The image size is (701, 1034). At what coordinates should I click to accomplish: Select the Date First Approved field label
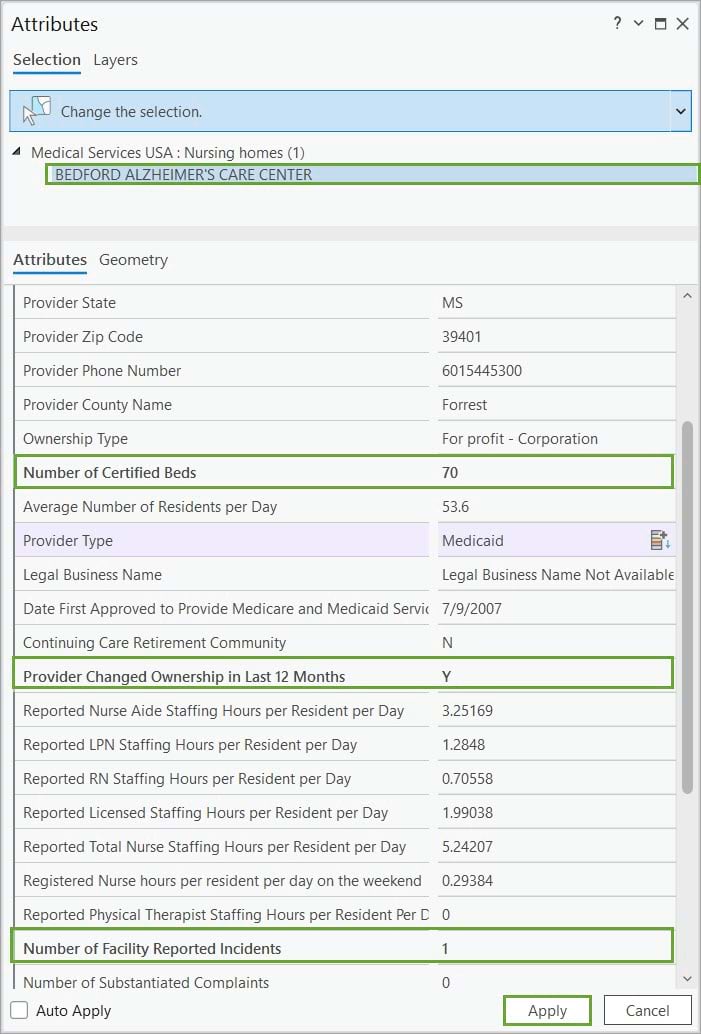226,609
